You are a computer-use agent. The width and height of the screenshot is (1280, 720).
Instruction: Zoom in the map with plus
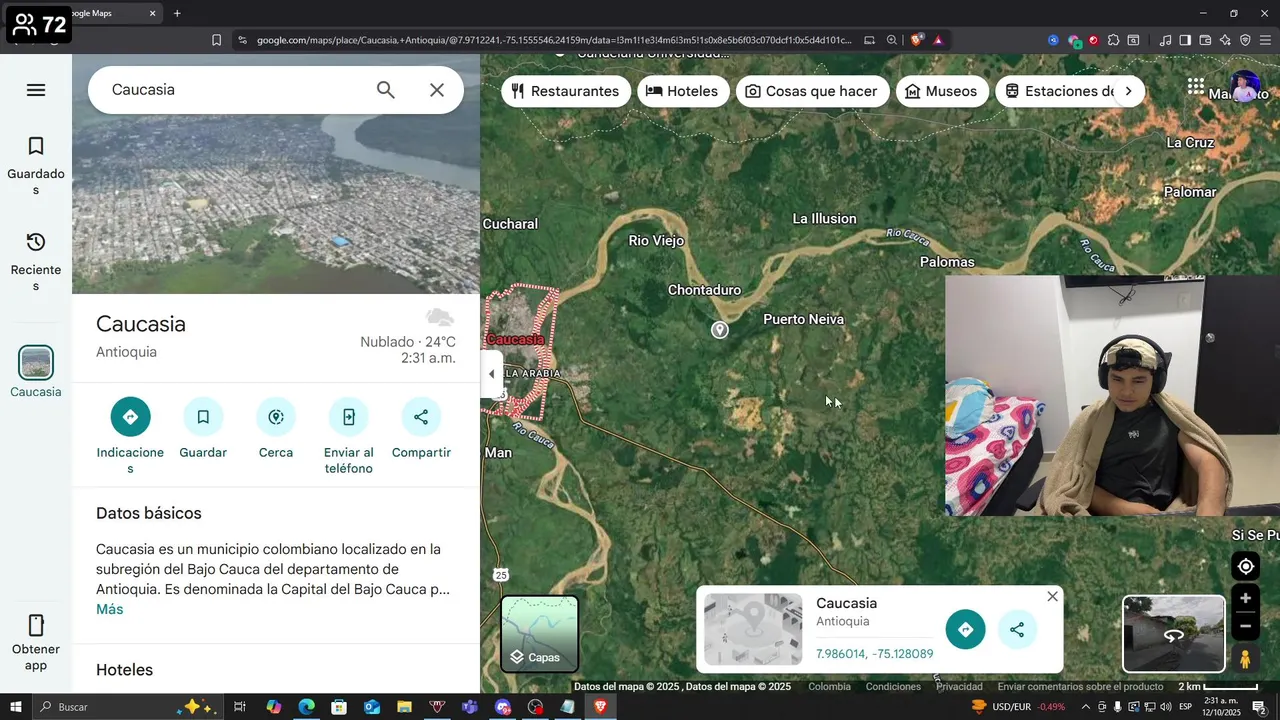coord(1245,599)
